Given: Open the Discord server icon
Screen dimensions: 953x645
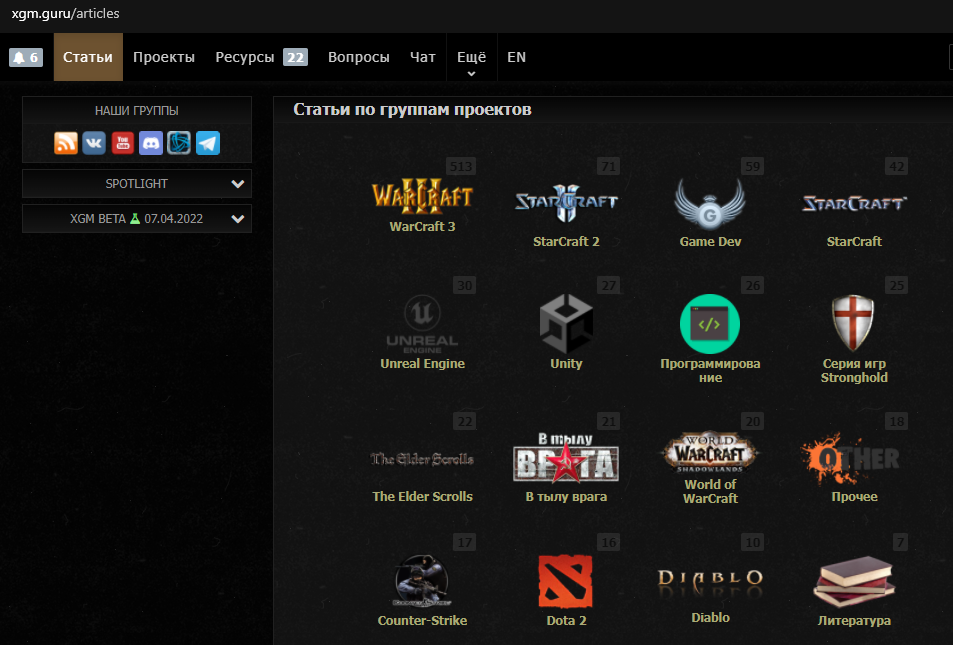Looking at the screenshot, I should tap(151, 143).
